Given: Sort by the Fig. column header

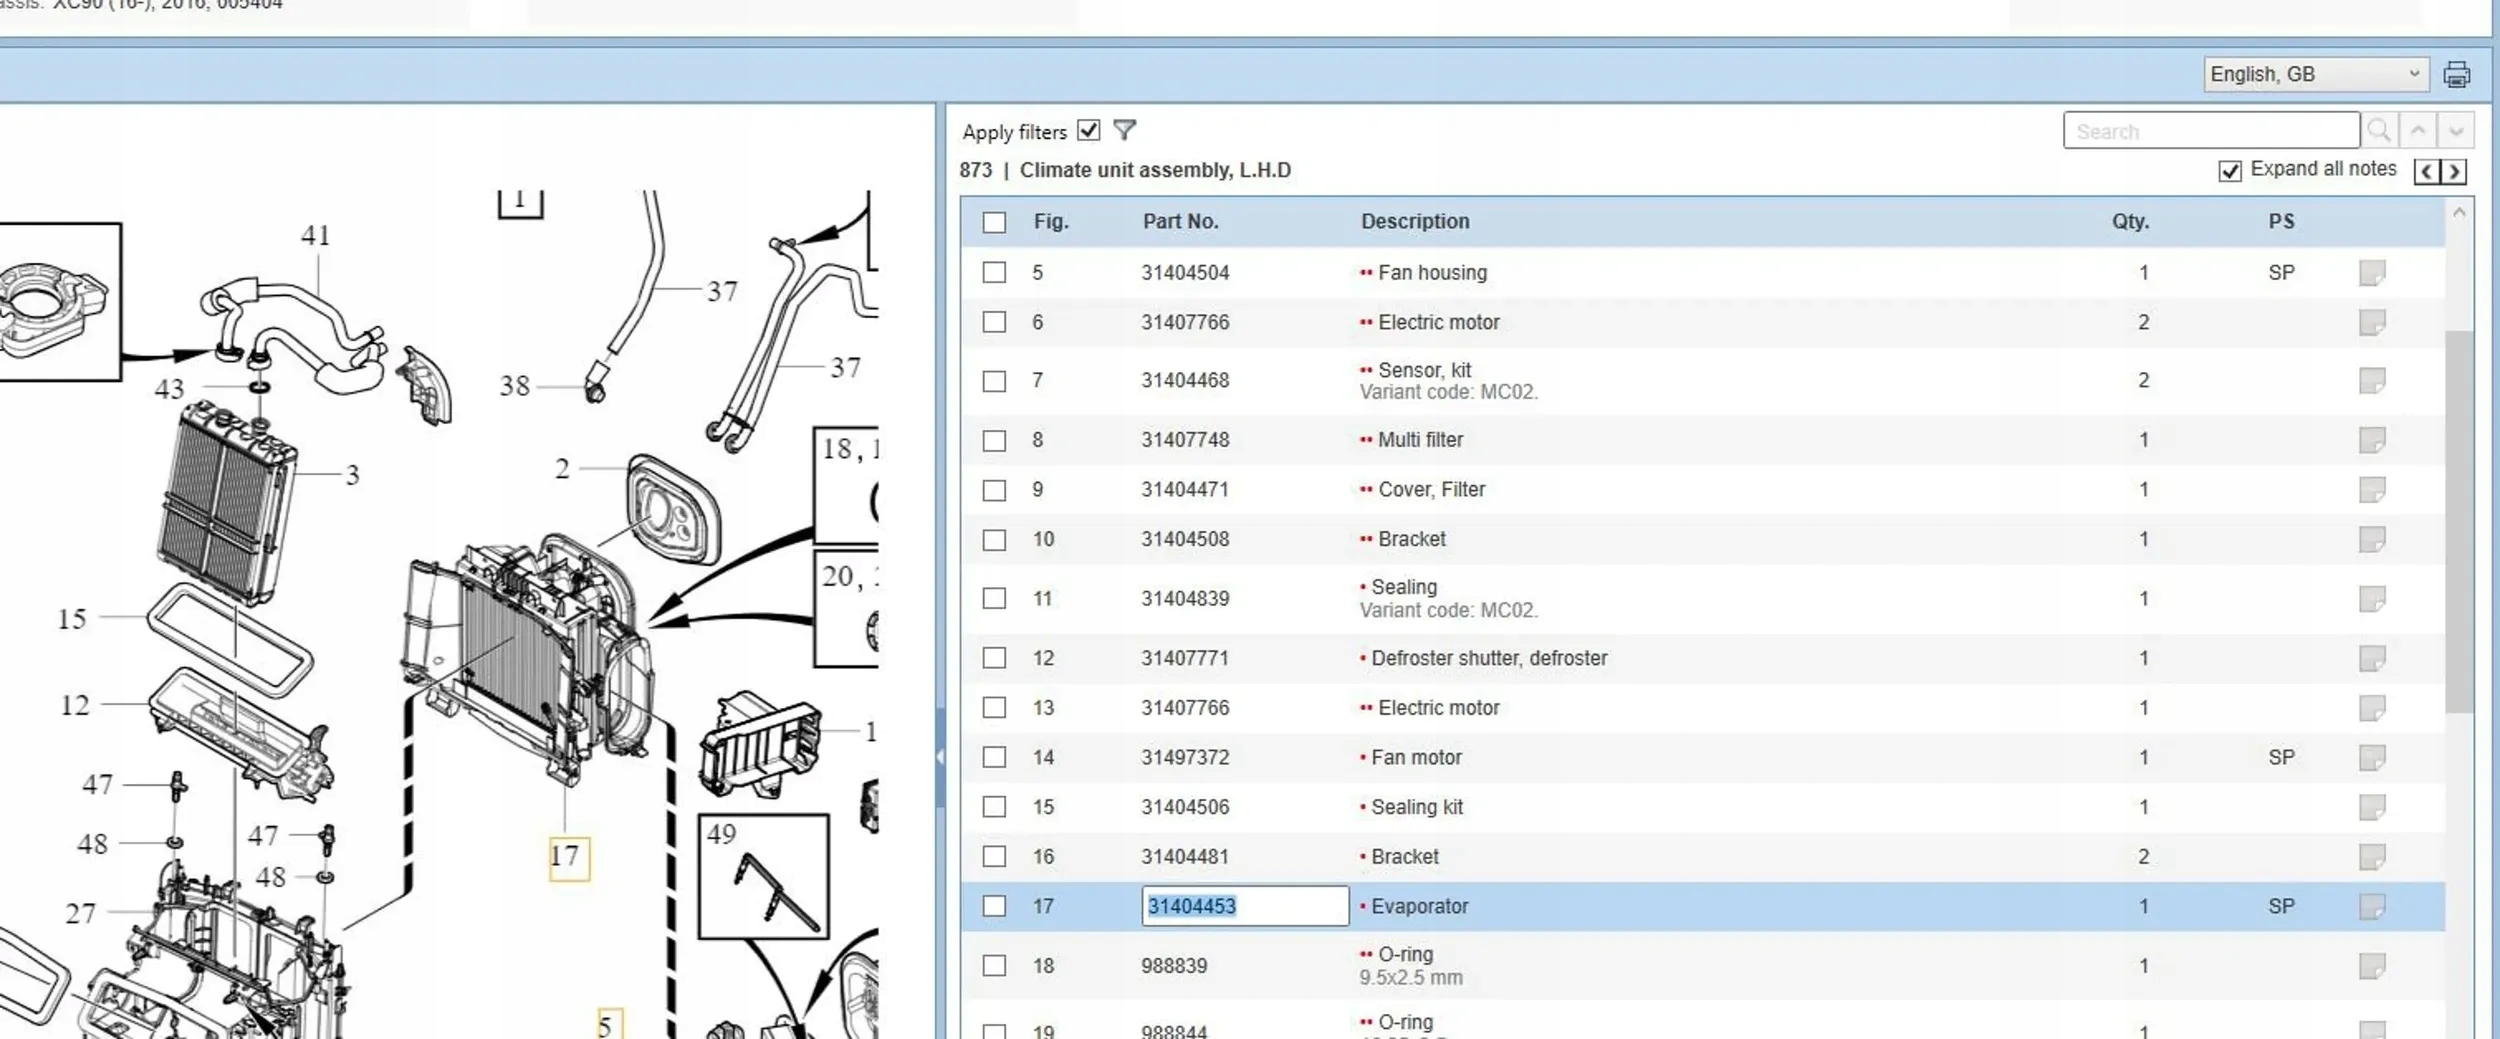Looking at the screenshot, I should click(x=1051, y=221).
